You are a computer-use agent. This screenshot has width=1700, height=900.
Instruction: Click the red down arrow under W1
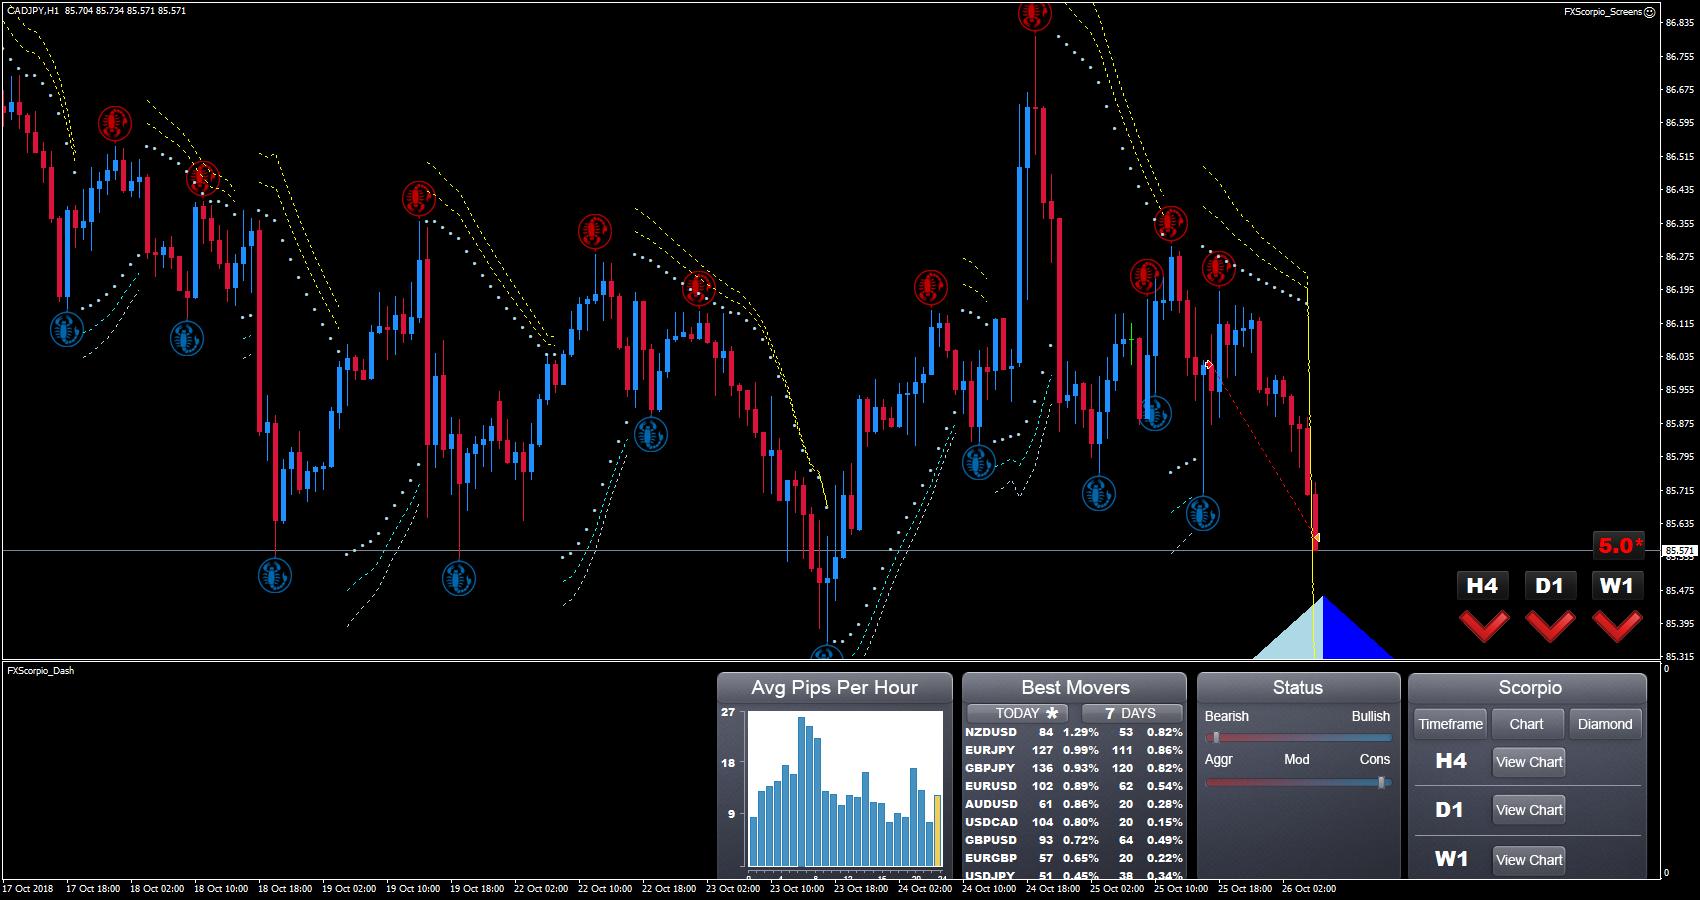(x=1617, y=626)
